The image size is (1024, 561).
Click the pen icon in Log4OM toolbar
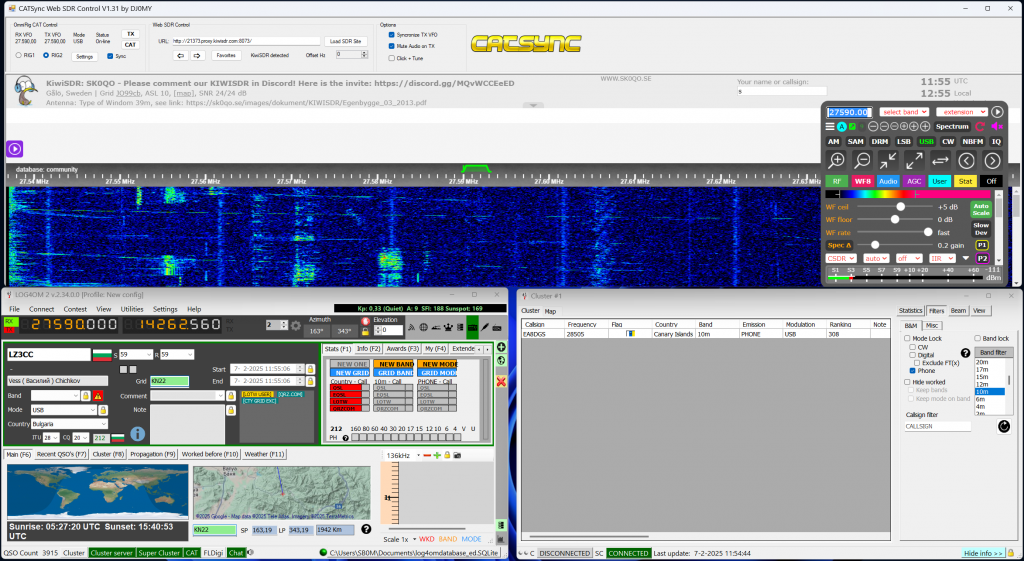485,327
